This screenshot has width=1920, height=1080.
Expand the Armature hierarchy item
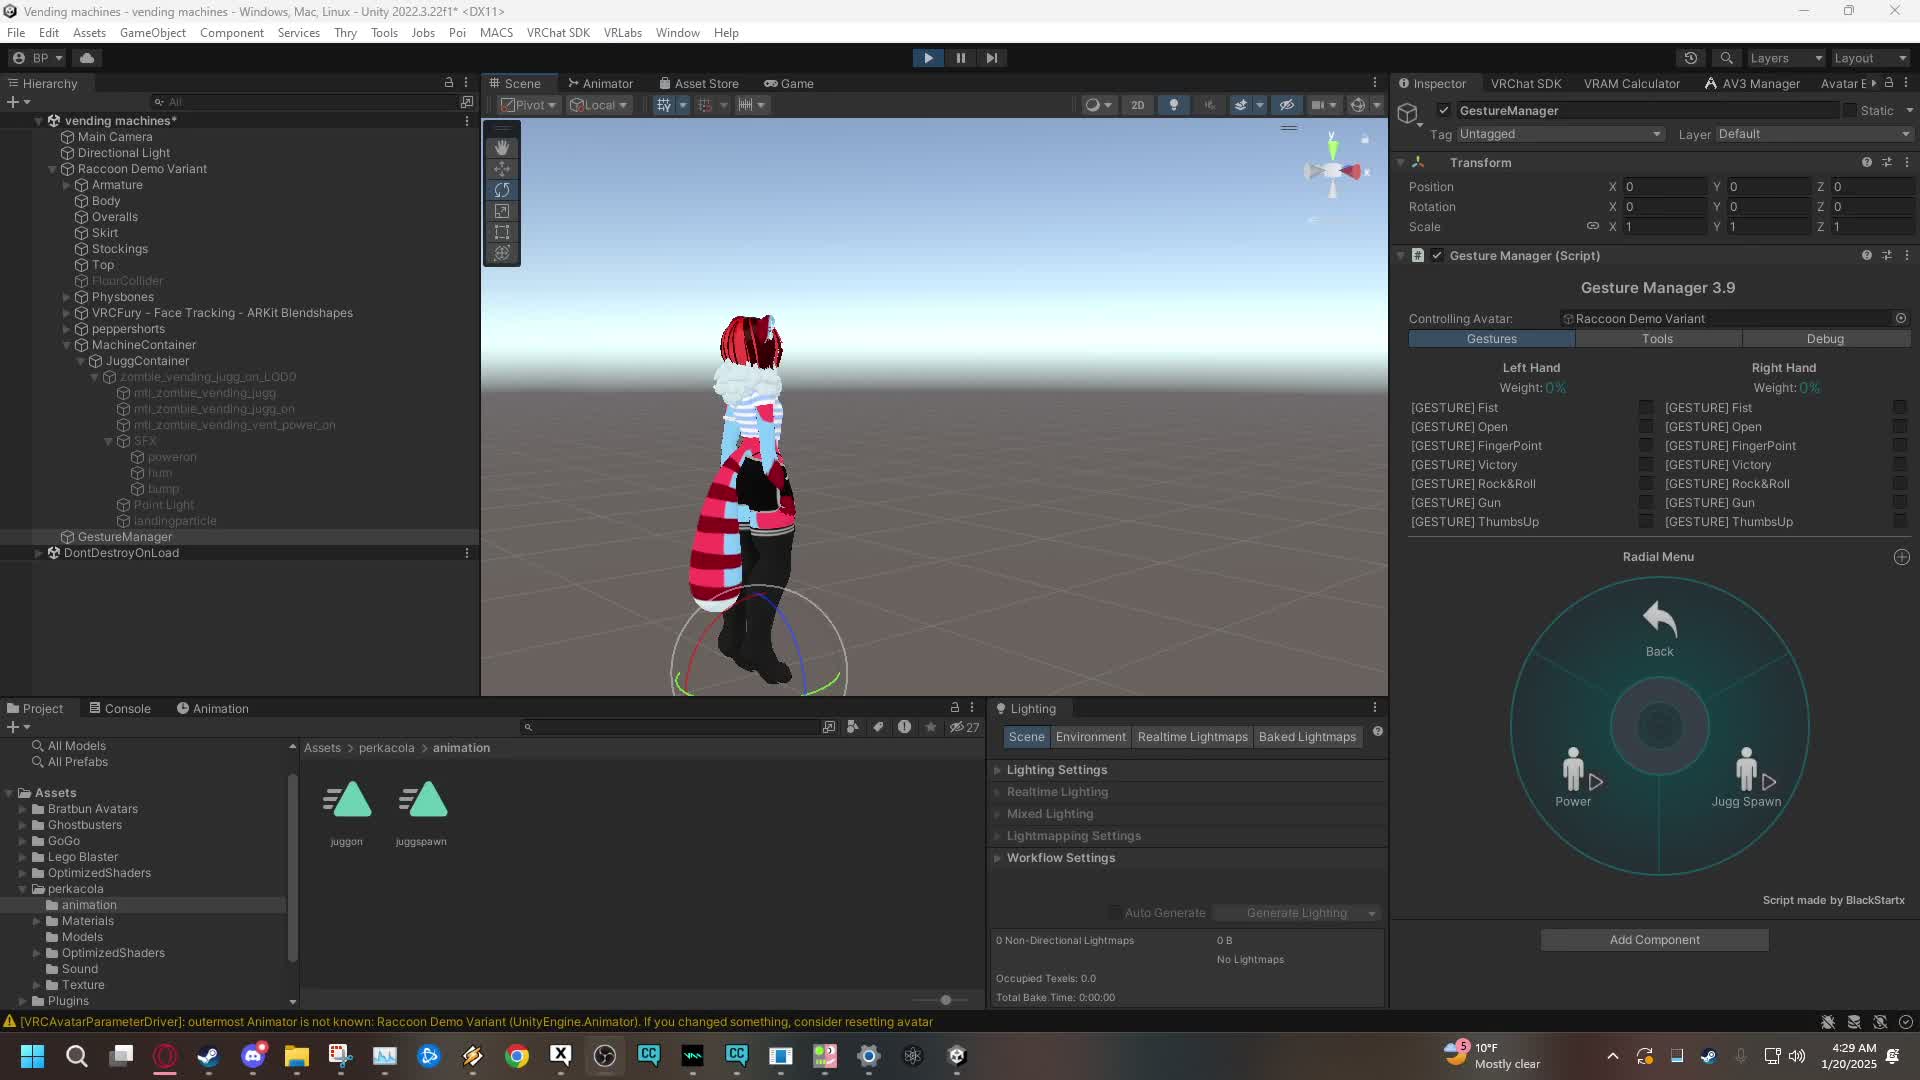67,185
